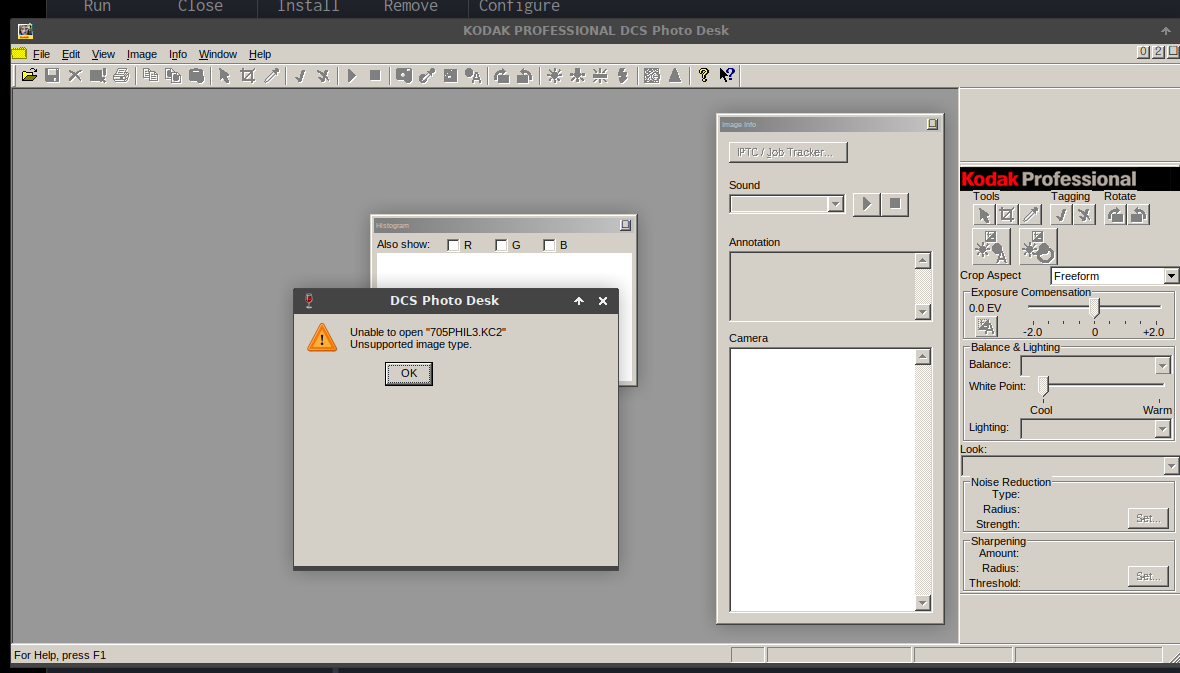Click the Untag icon in the main toolbar

point(323,75)
